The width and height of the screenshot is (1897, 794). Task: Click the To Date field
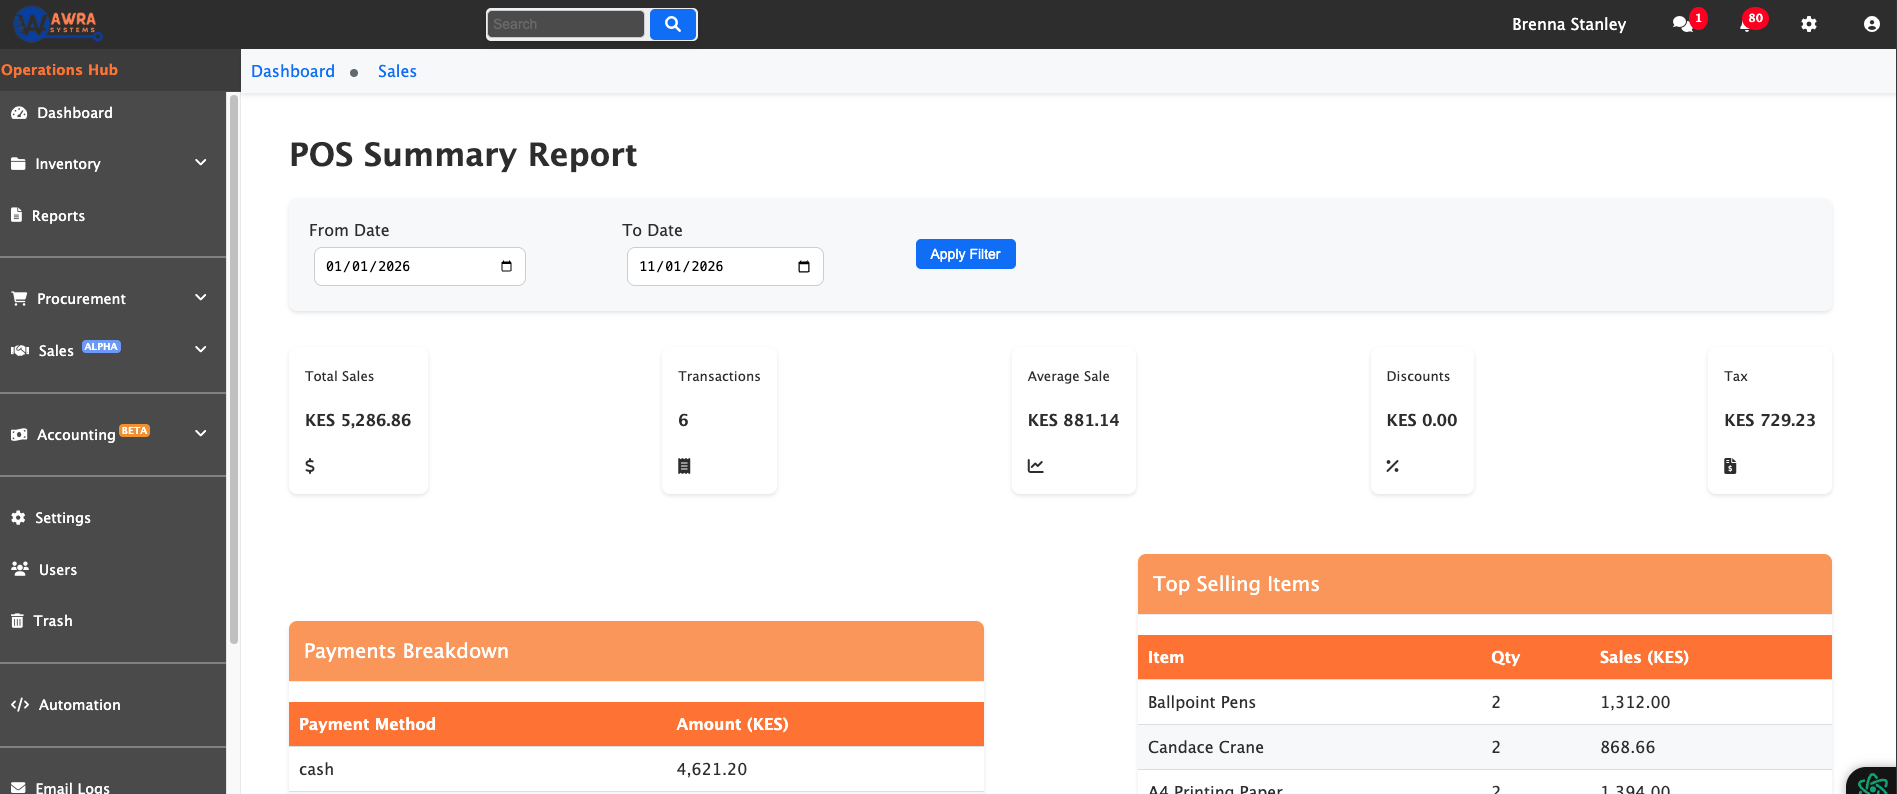point(725,266)
